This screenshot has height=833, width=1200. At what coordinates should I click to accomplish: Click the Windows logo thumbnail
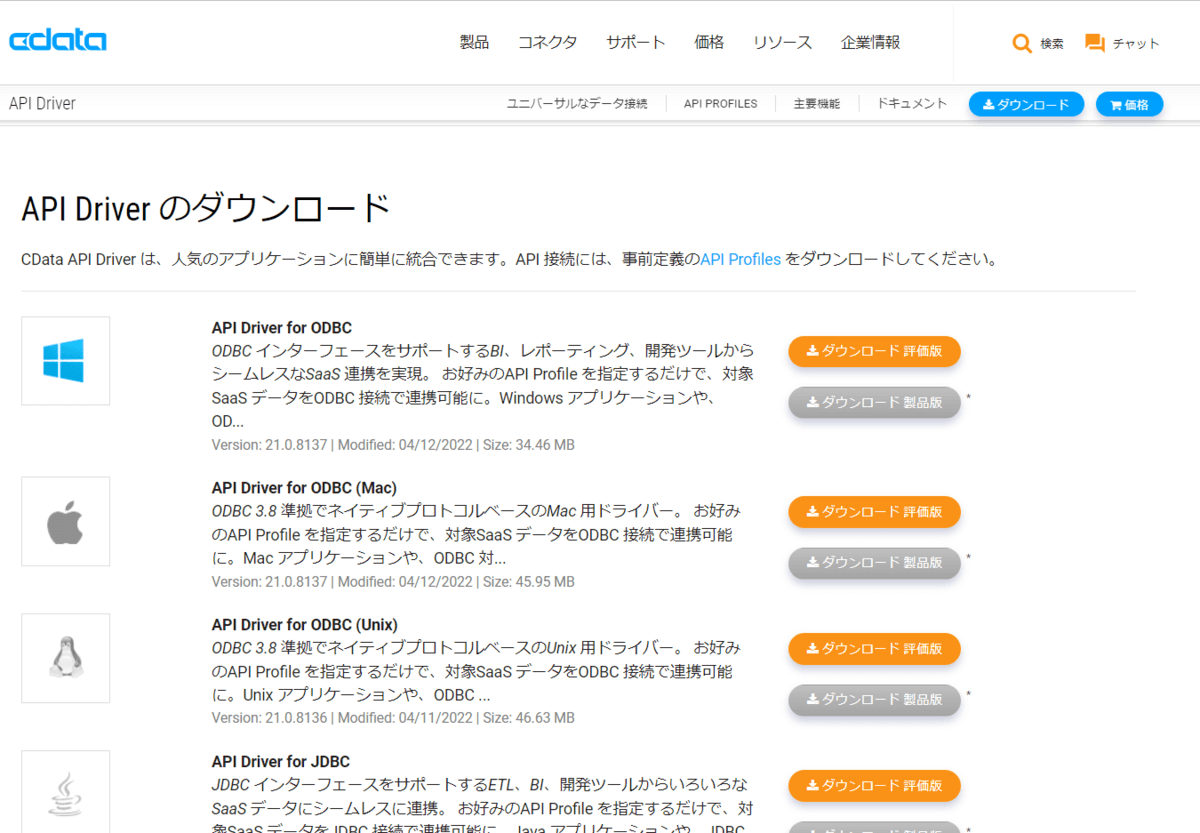65,361
